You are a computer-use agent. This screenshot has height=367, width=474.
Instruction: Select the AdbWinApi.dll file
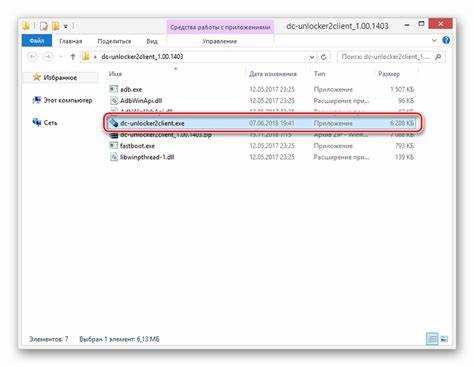click(261, 100)
